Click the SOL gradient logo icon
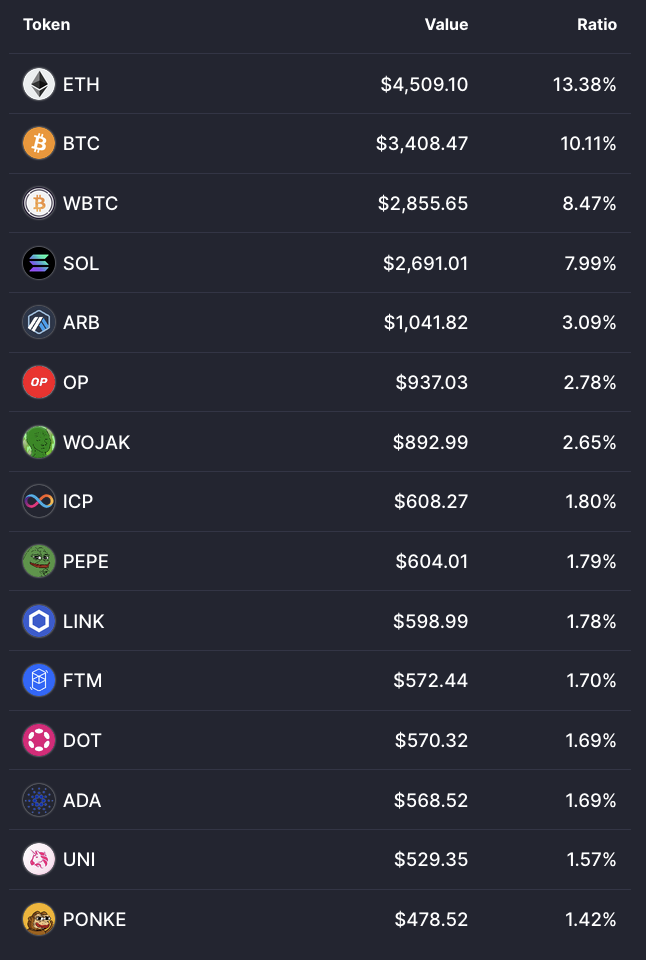Image resolution: width=646 pixels, height=960 pixels. point(39,263)
